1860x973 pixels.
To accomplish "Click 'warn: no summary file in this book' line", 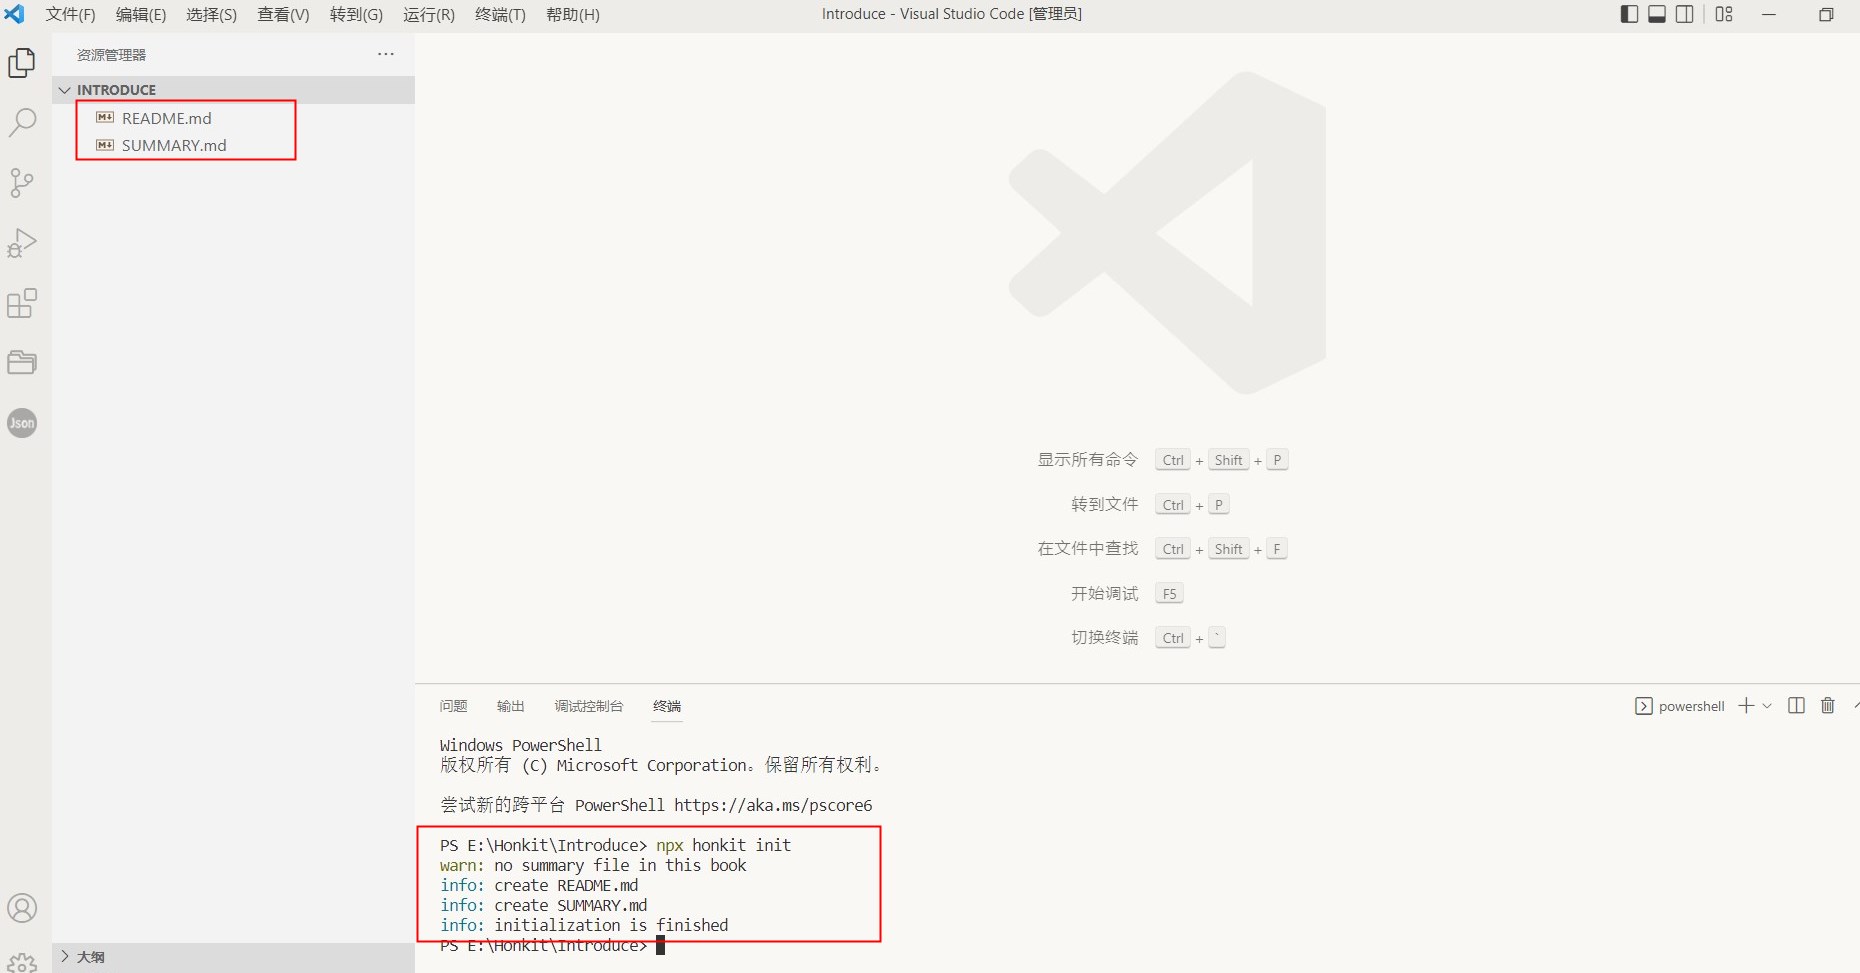I will pos(593,865).
